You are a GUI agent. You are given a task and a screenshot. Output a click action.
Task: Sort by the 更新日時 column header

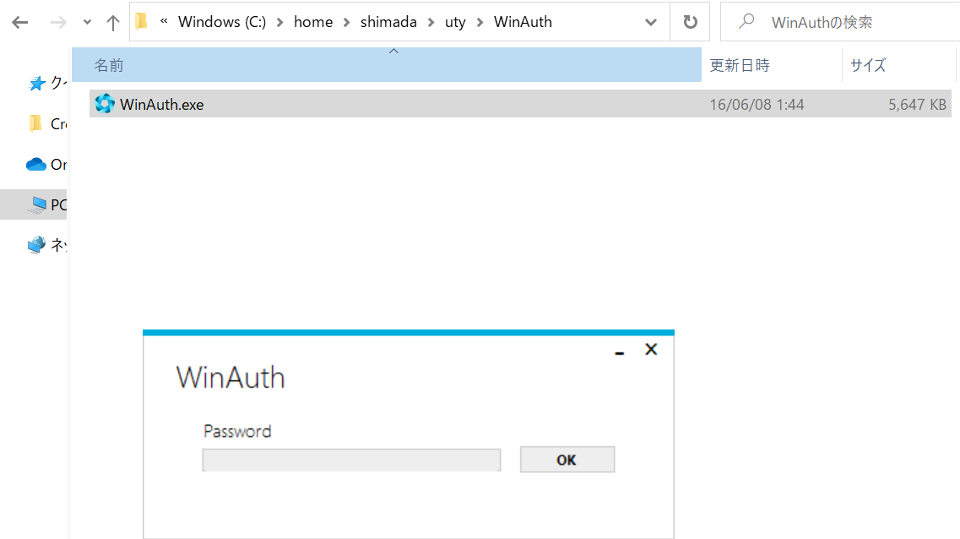pyautogui.click(x=772, y=65)
